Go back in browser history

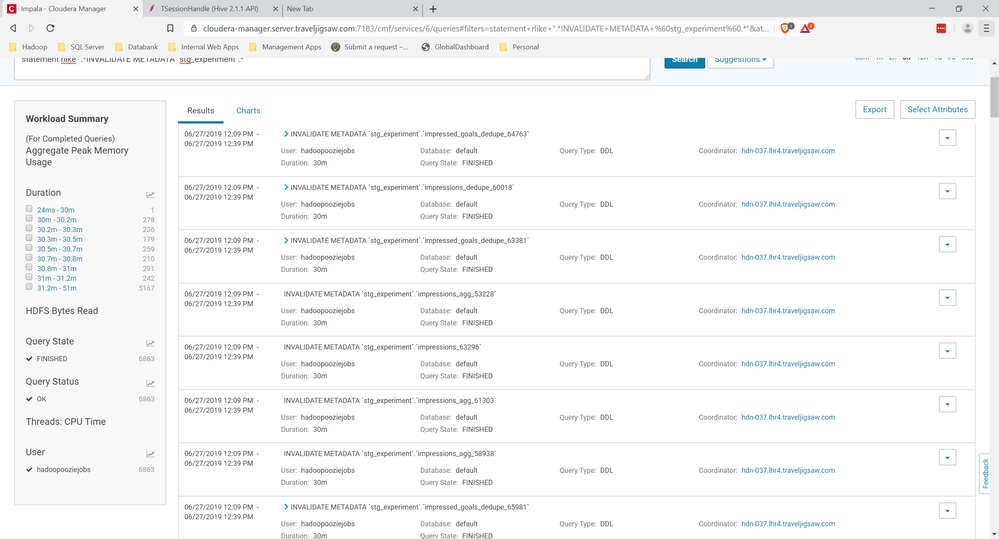[x=13, y=28]
